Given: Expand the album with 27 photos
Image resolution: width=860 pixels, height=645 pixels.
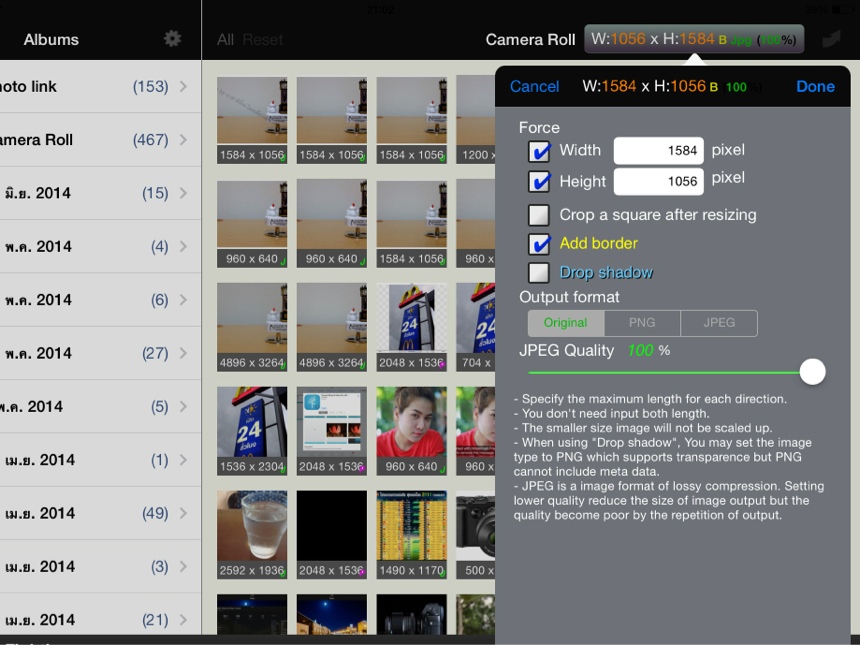Looking at the screenshot, I should pyautogui.click(x=100, y=353).
